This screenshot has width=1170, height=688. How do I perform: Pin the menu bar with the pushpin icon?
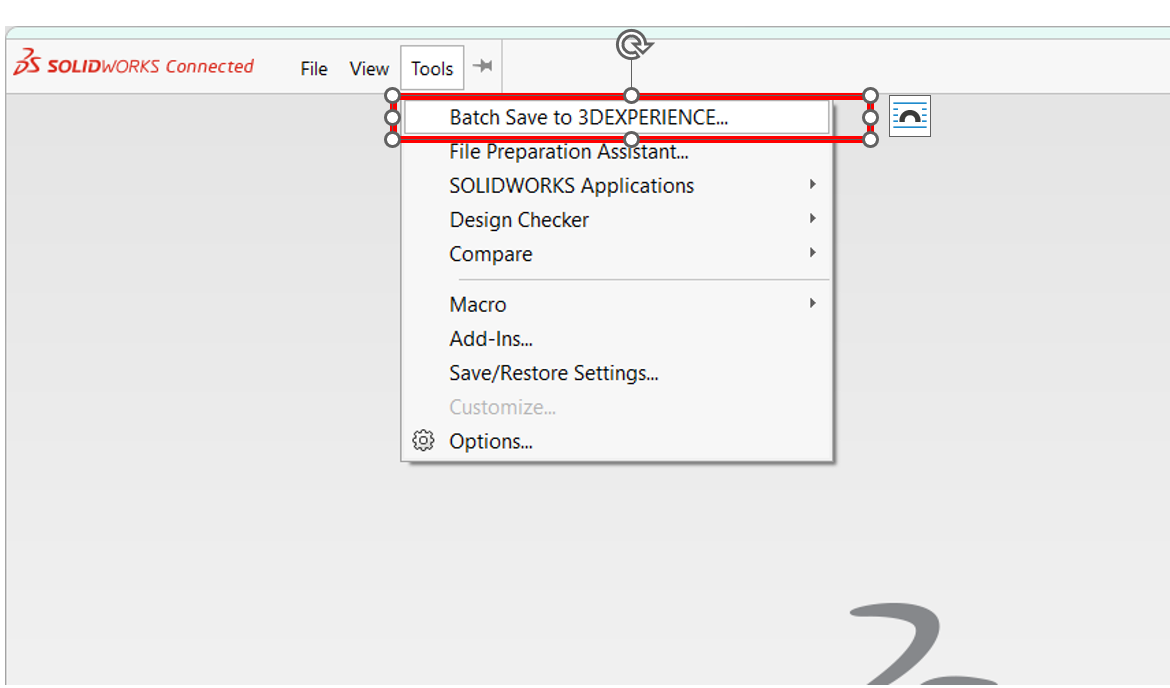(x=482, y=66)
